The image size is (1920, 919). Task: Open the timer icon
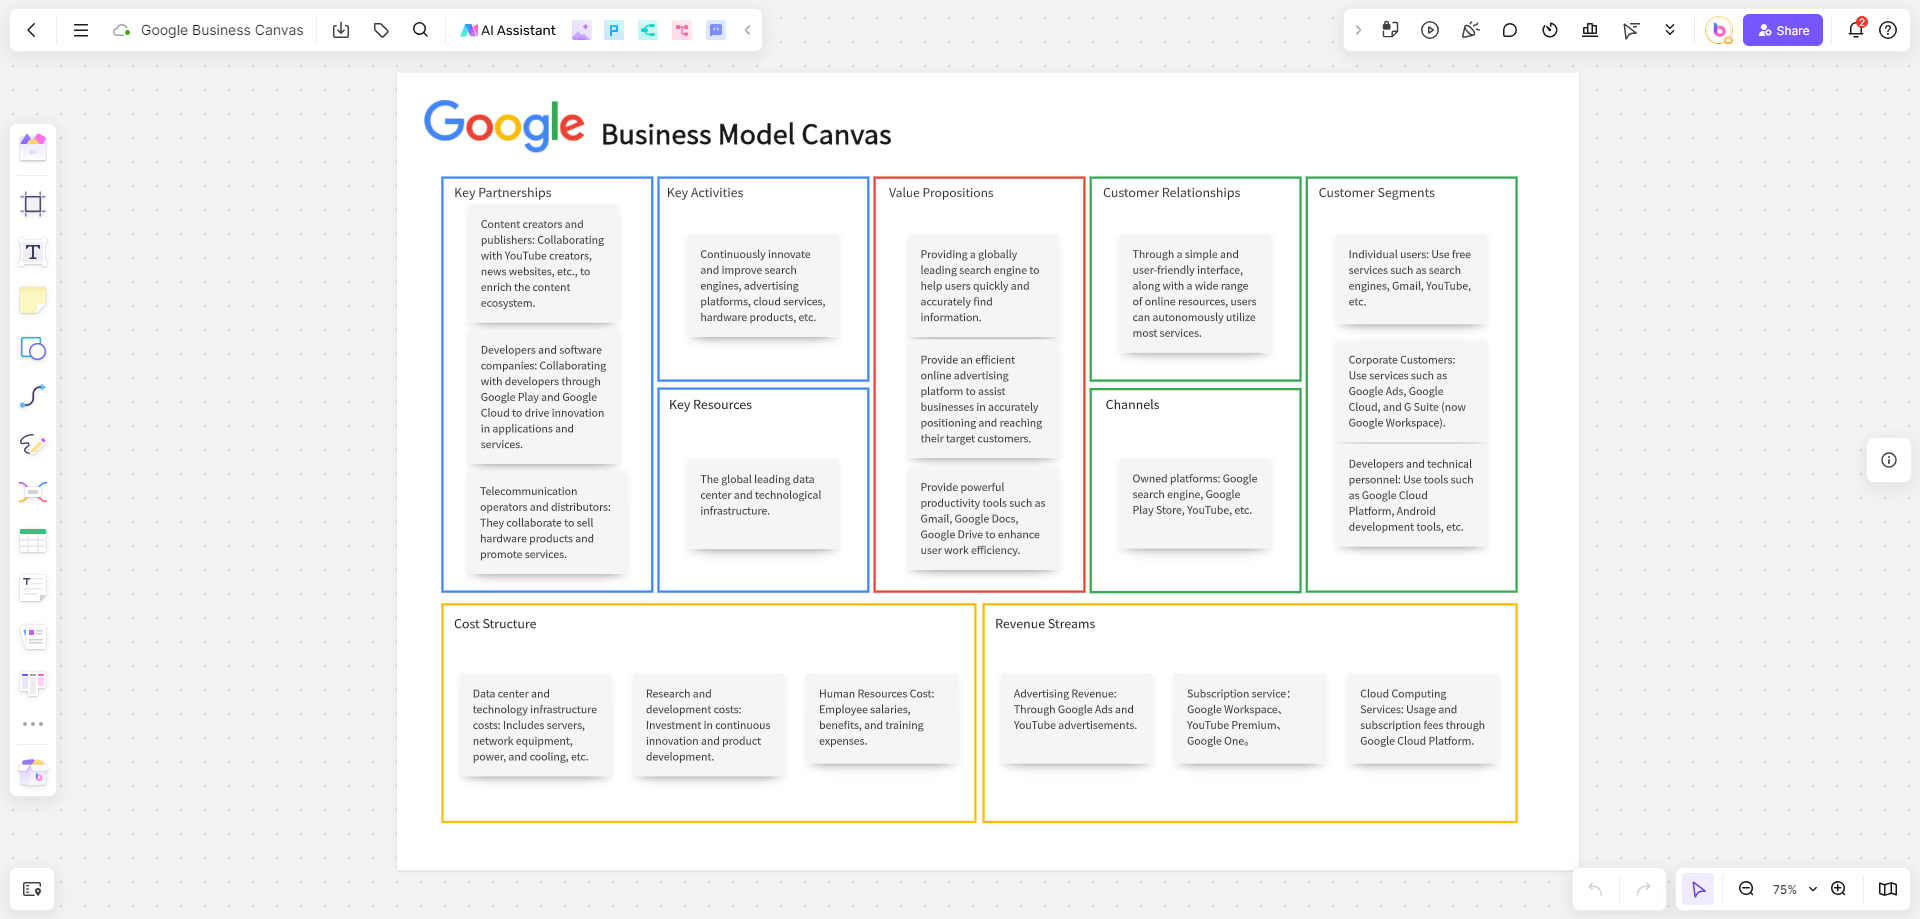[1550, 30]
